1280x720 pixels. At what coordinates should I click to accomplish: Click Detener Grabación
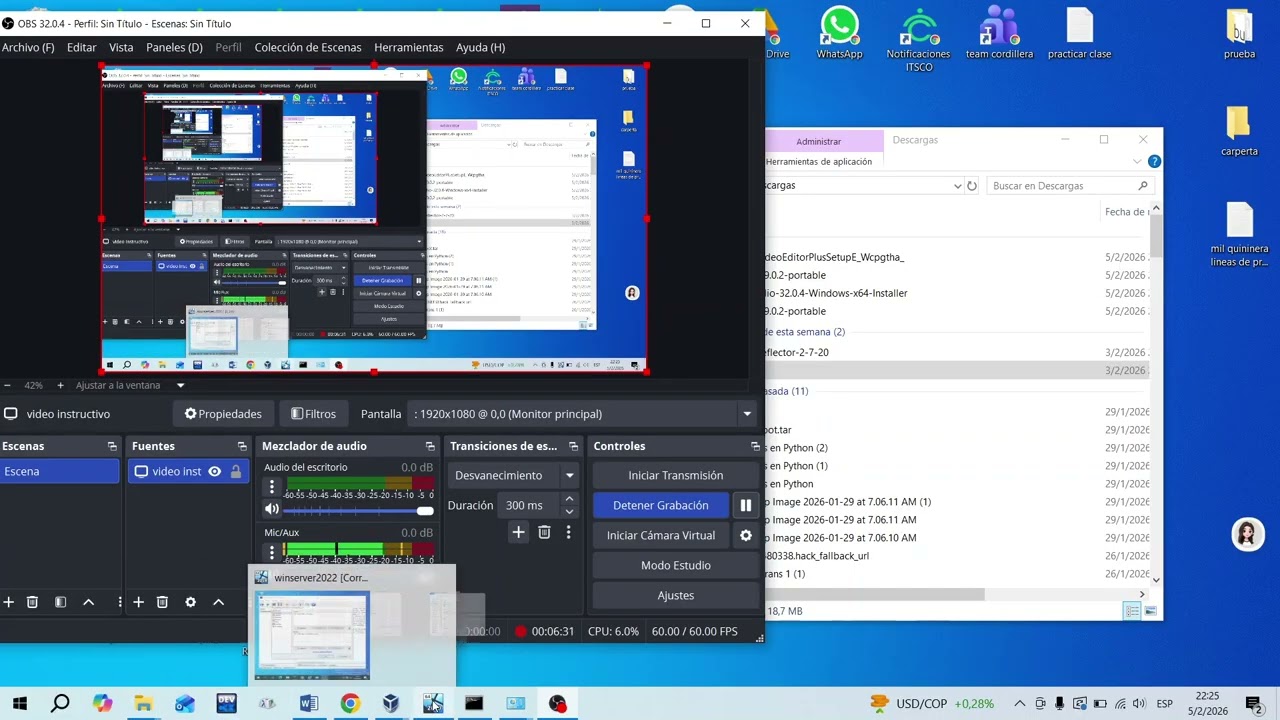click(661, 505)
